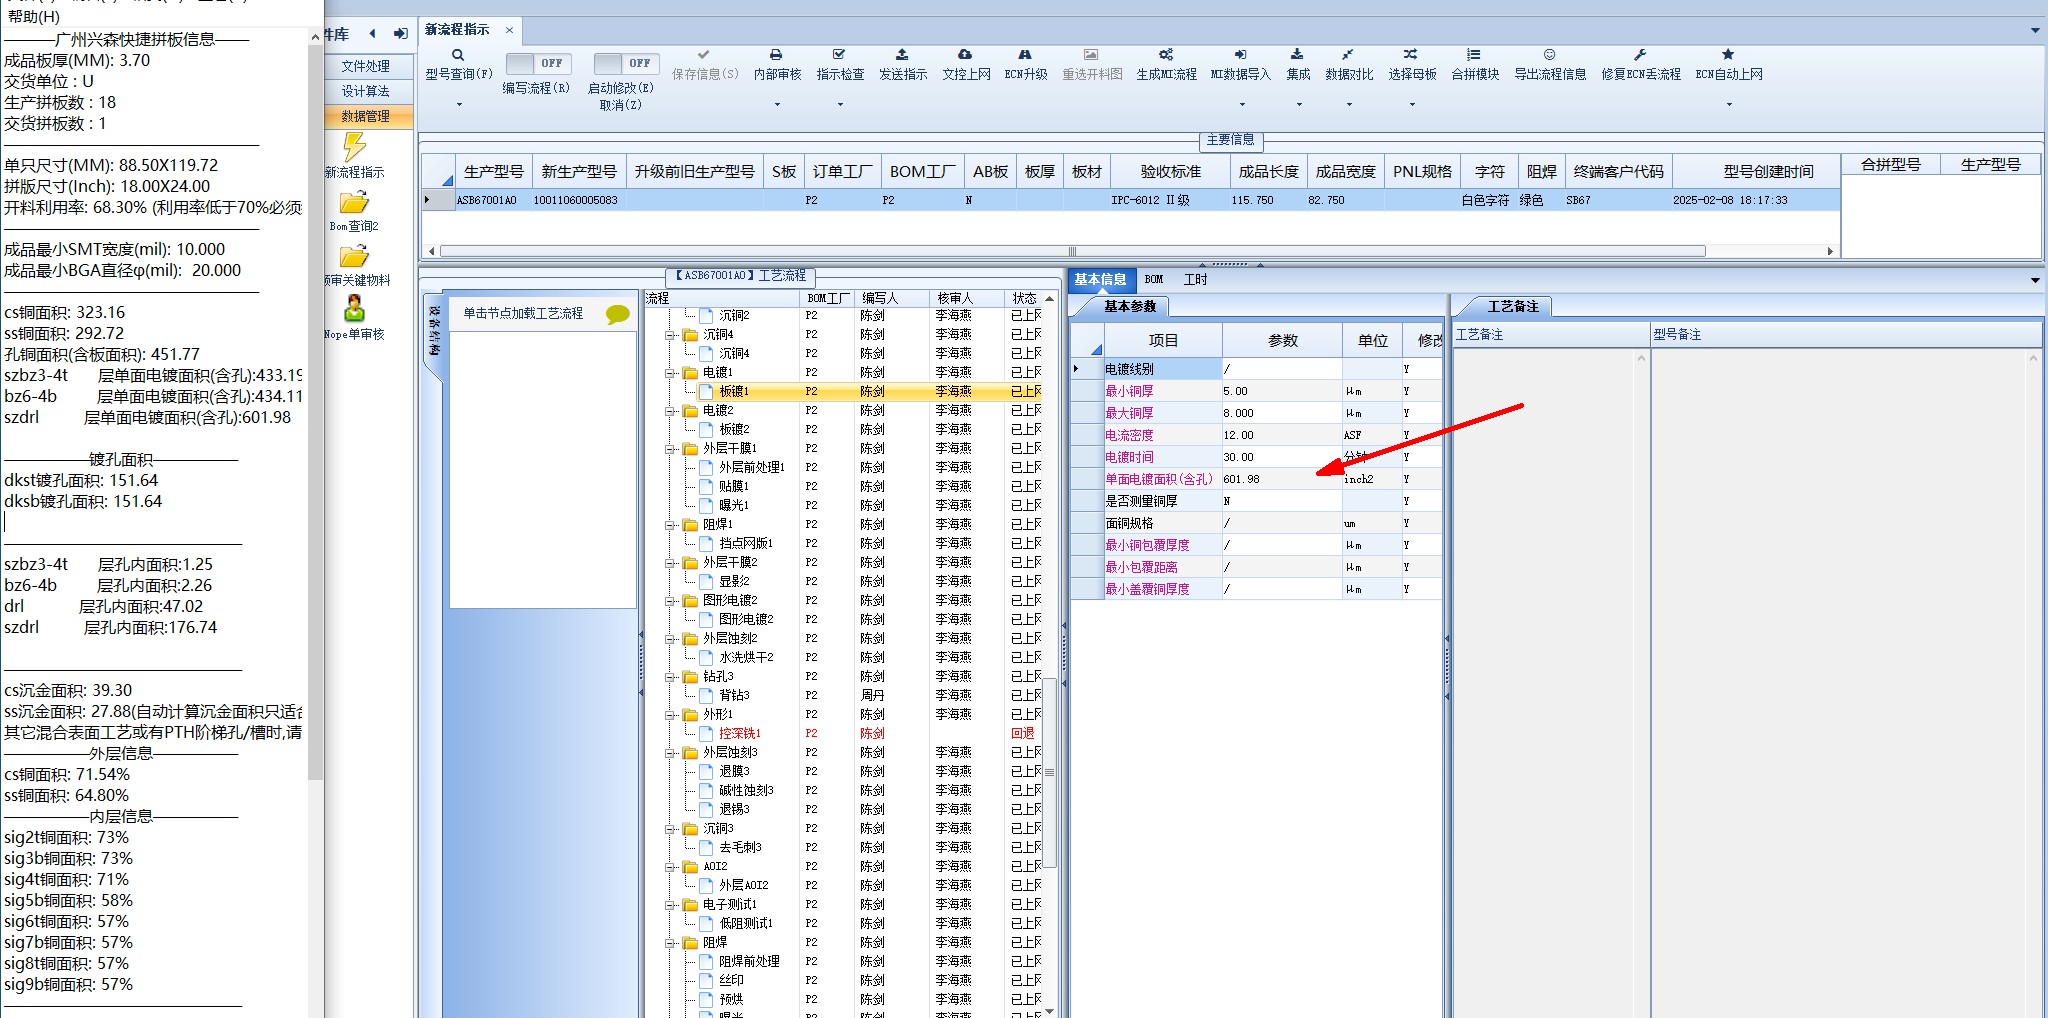This screenshot has height=1018, width=2048.
Task: Click the 电镀时间 parameter value field
Action: pos(1281,457)
